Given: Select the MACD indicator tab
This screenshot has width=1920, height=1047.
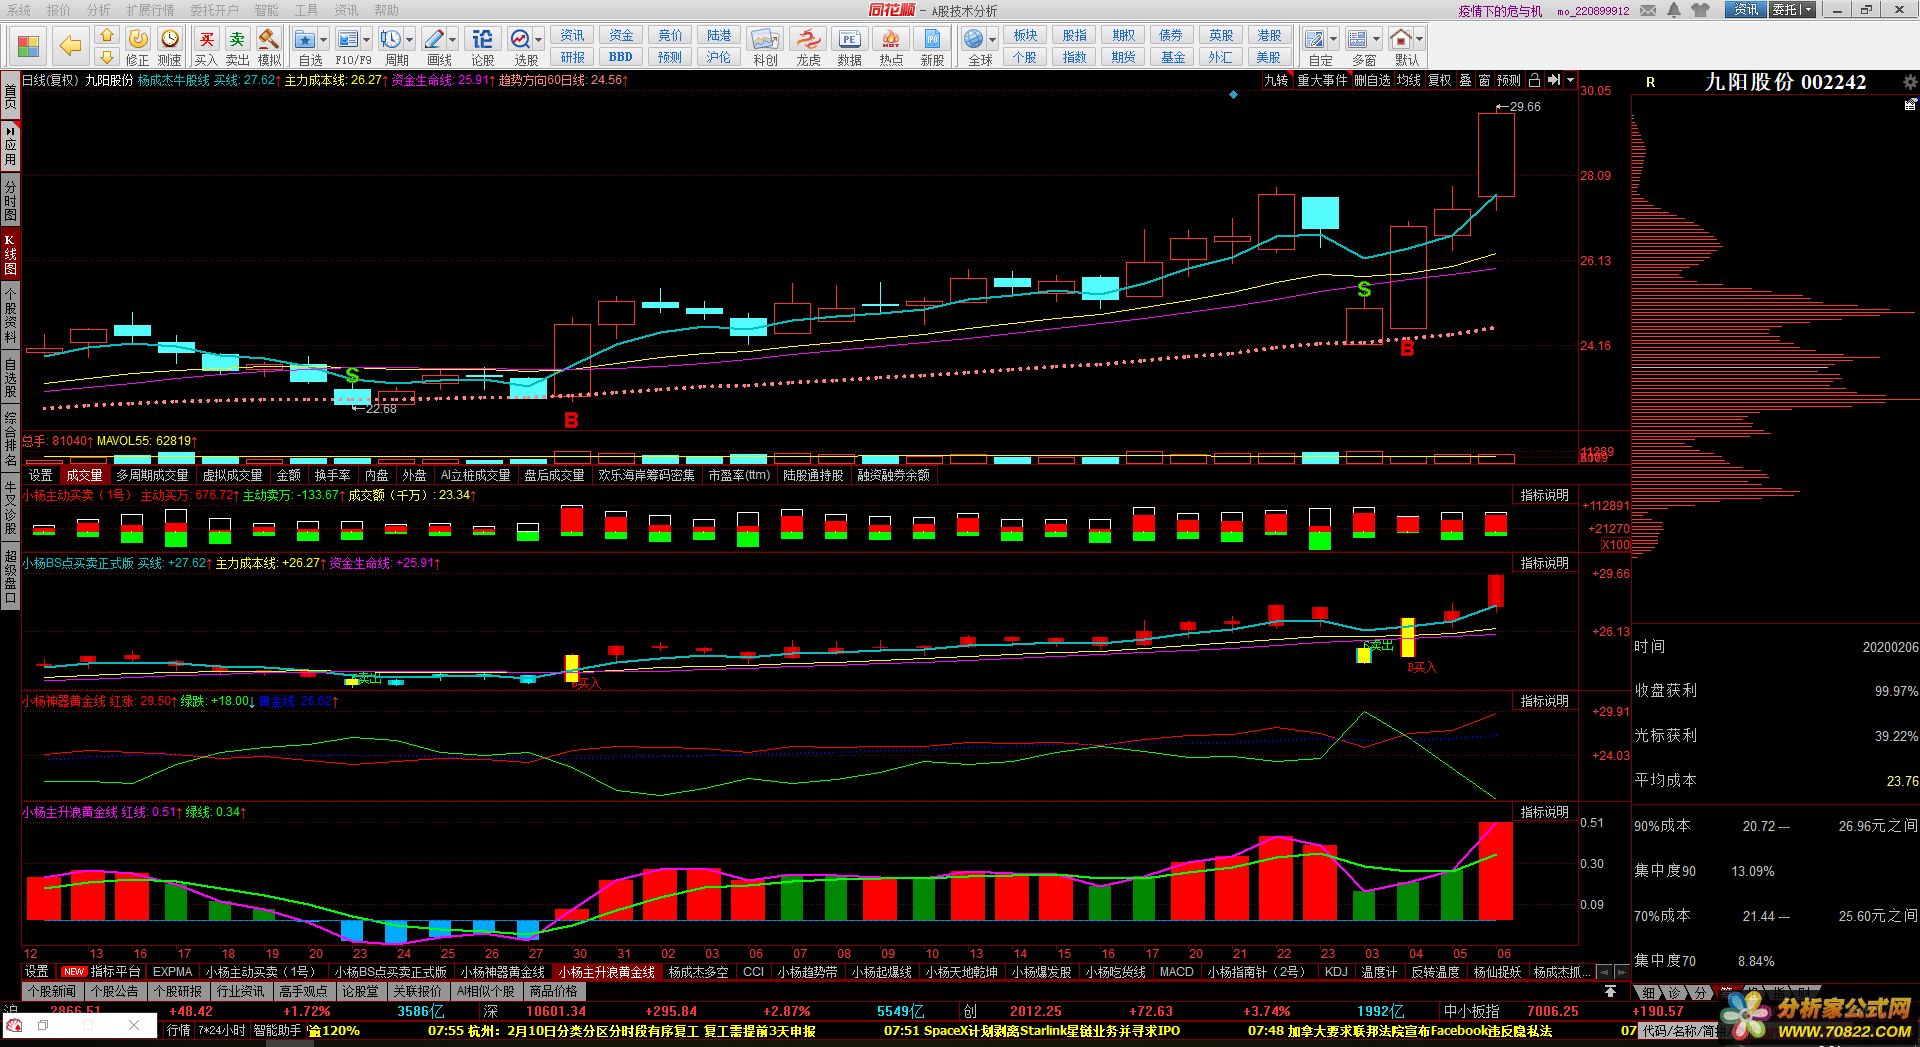Looking at the screenshot, I should 1176,971.
